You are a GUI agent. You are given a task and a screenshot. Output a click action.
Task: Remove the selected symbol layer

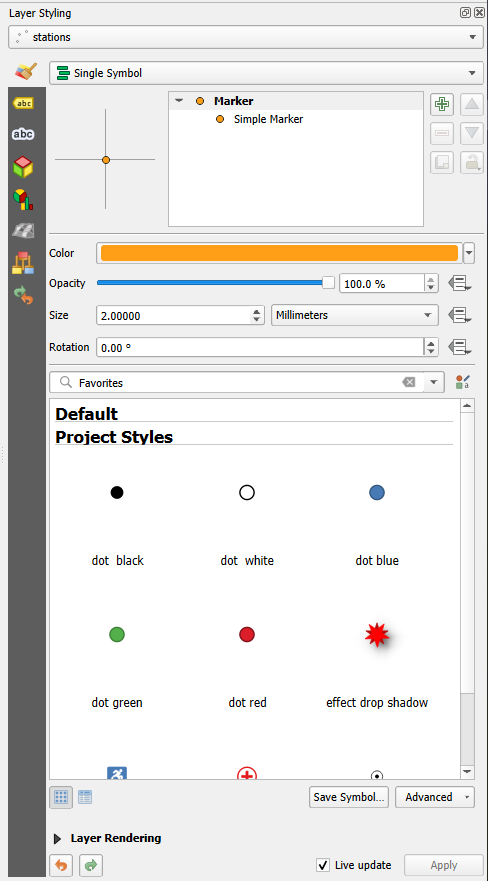pos(442,133)
